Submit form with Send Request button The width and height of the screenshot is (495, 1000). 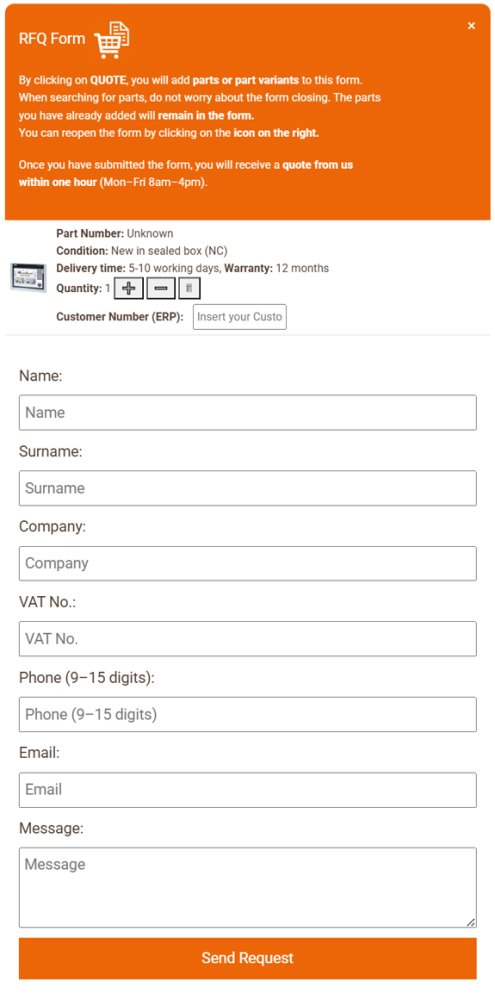point(248,958)
